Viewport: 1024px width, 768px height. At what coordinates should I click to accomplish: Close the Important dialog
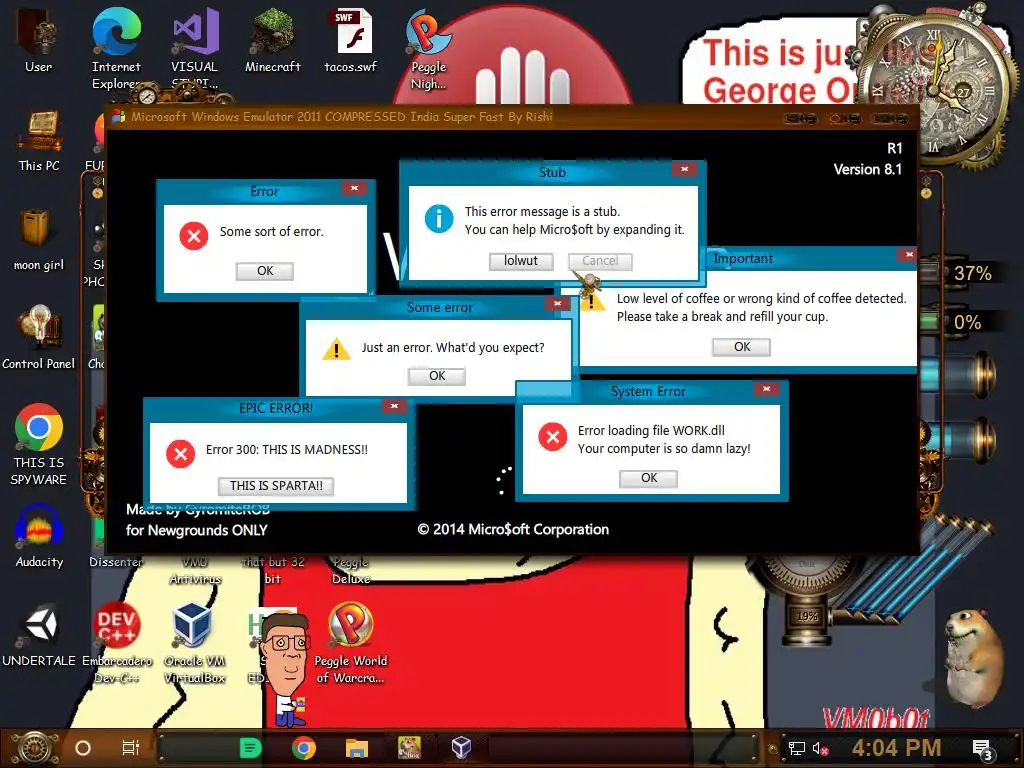(x=908, y=255)
